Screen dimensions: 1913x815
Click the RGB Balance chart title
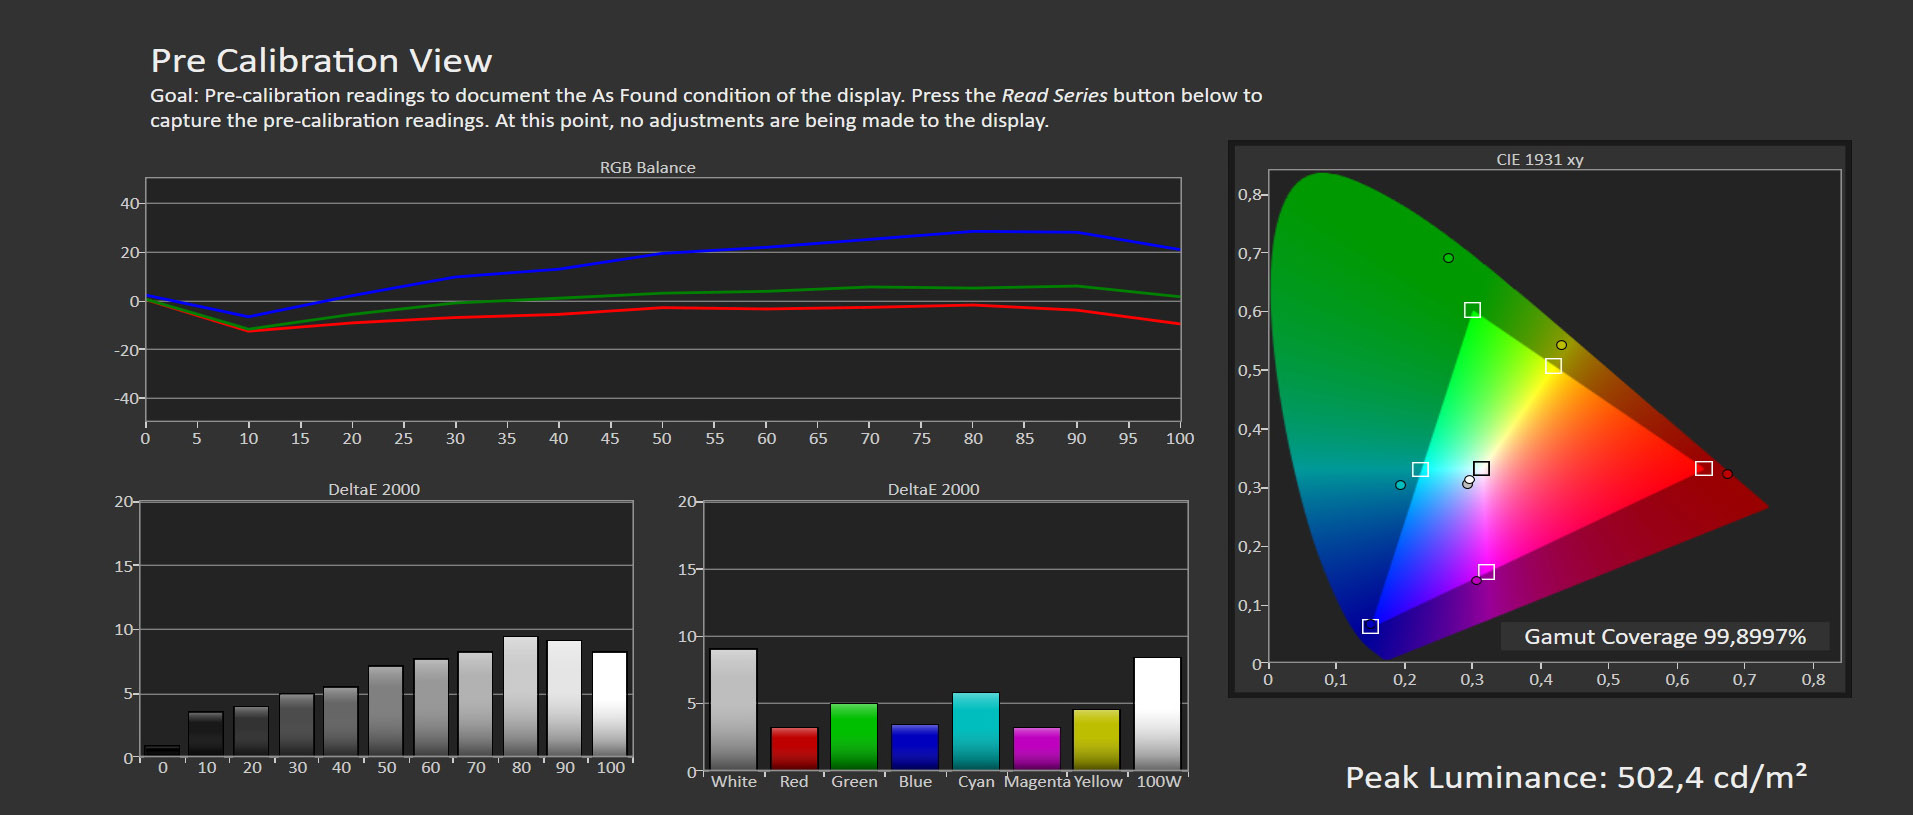647,168
